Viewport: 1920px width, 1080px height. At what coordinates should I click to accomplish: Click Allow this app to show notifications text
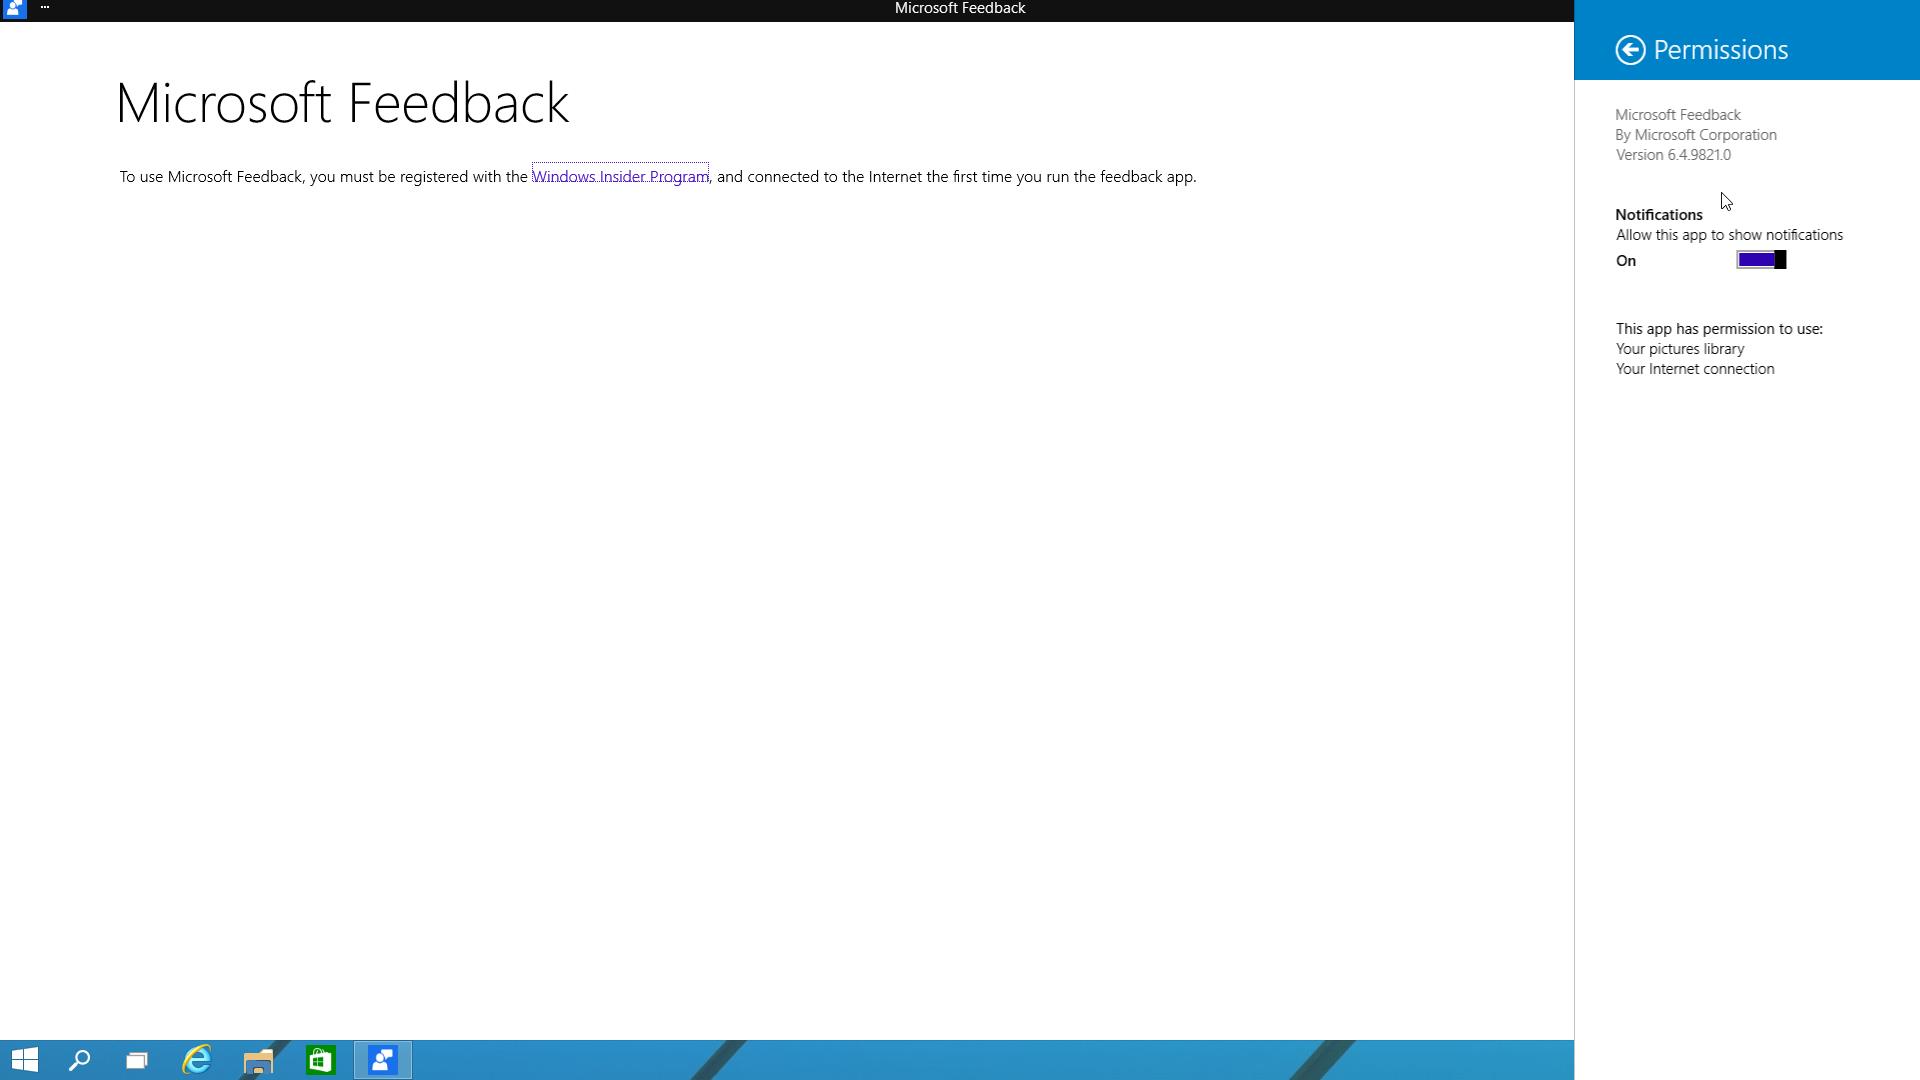(1729, 235)
